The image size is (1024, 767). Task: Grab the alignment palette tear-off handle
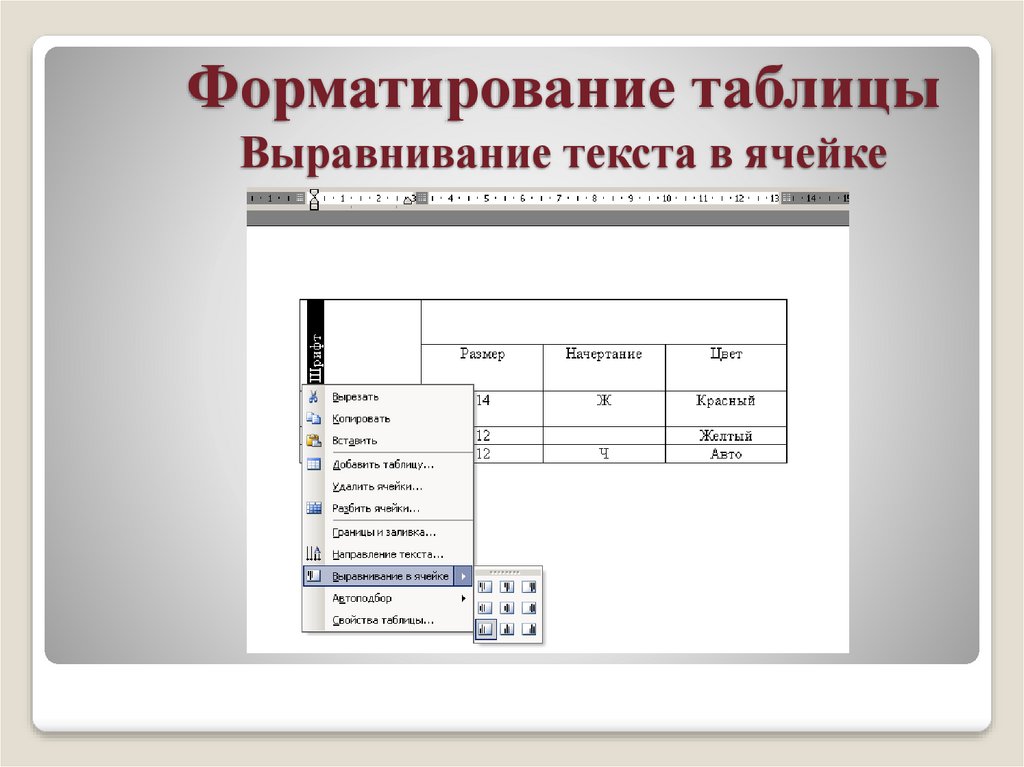click(505, 572)
